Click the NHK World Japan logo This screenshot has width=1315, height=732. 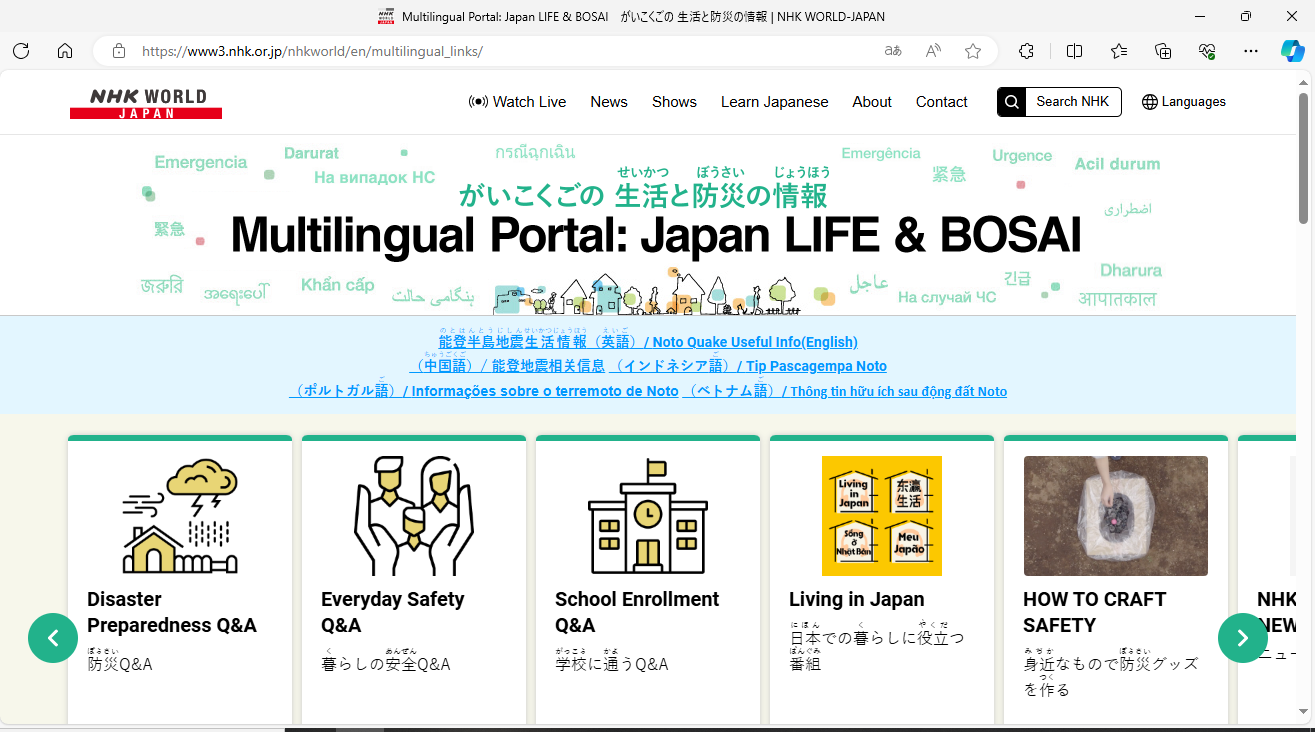146,102
